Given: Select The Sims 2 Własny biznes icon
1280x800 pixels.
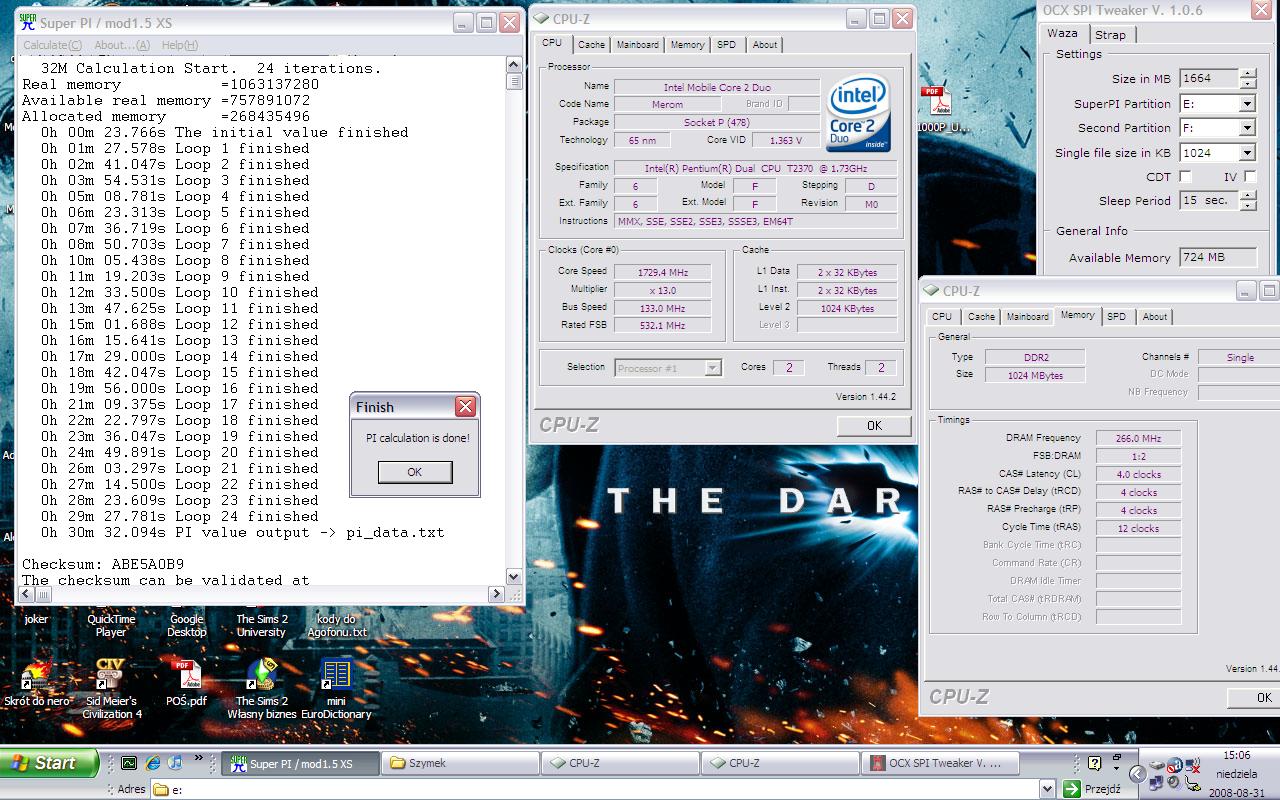Looking at the screenshot, I should [261, 689].
